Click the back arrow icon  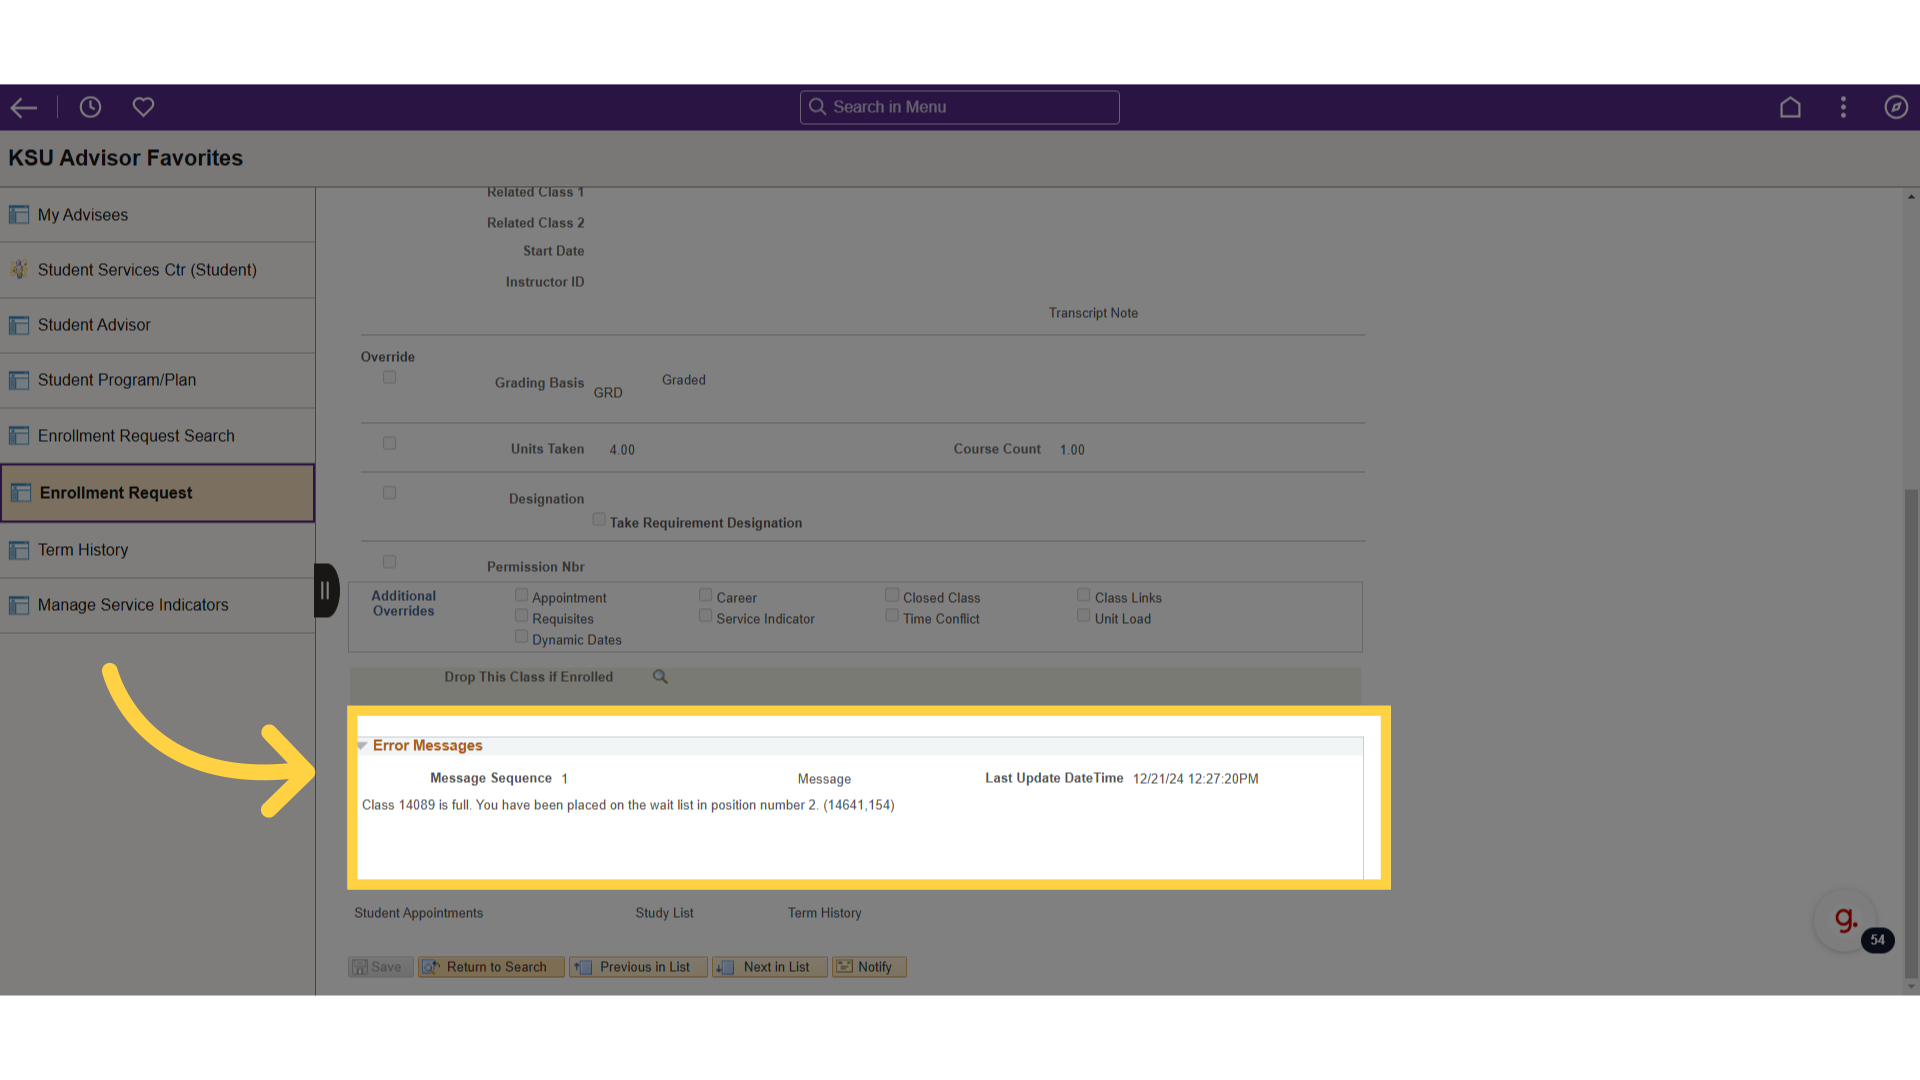pos(24,107)
